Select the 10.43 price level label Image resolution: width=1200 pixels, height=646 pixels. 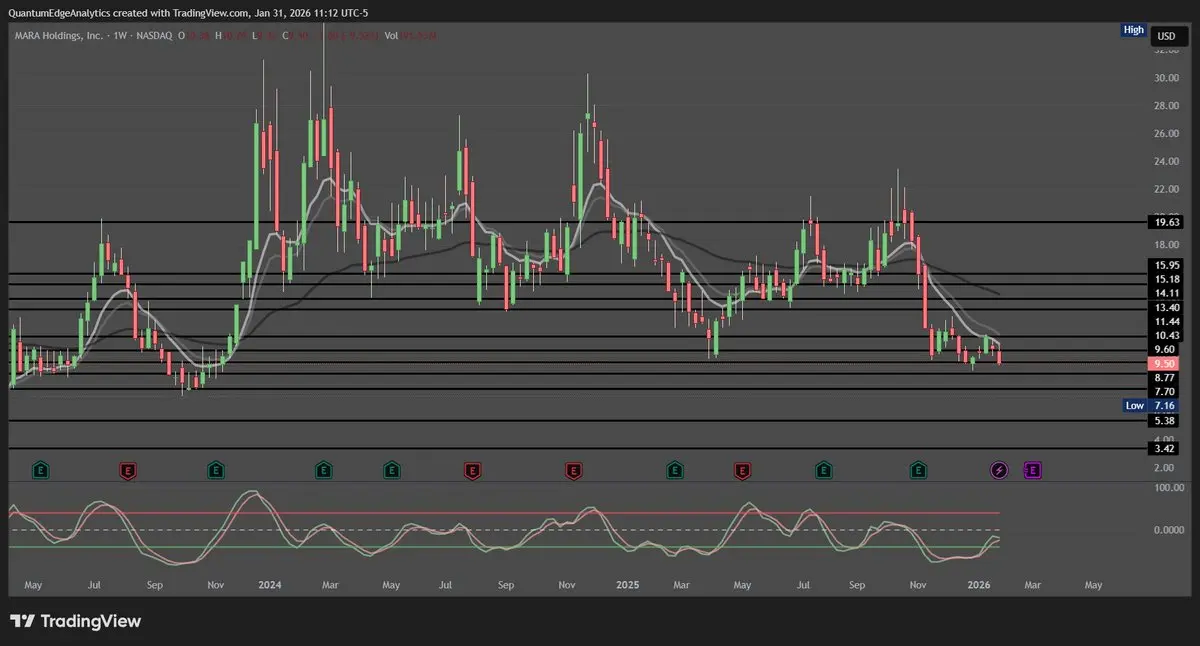(1165, 335)
